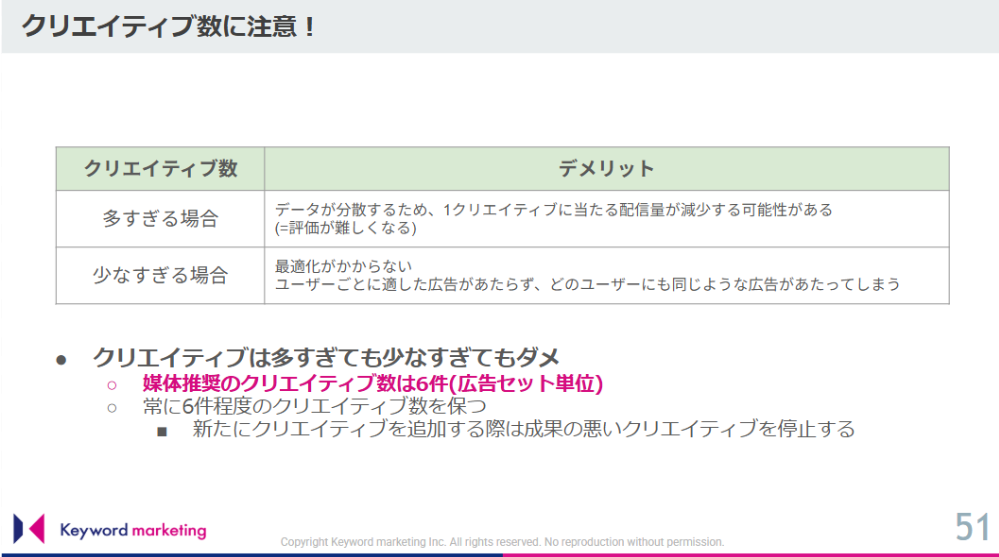999x557 pixels.
Task: Select the line 常に6件程度のクリエイティブ数を保つ
Action: [315, 406]
